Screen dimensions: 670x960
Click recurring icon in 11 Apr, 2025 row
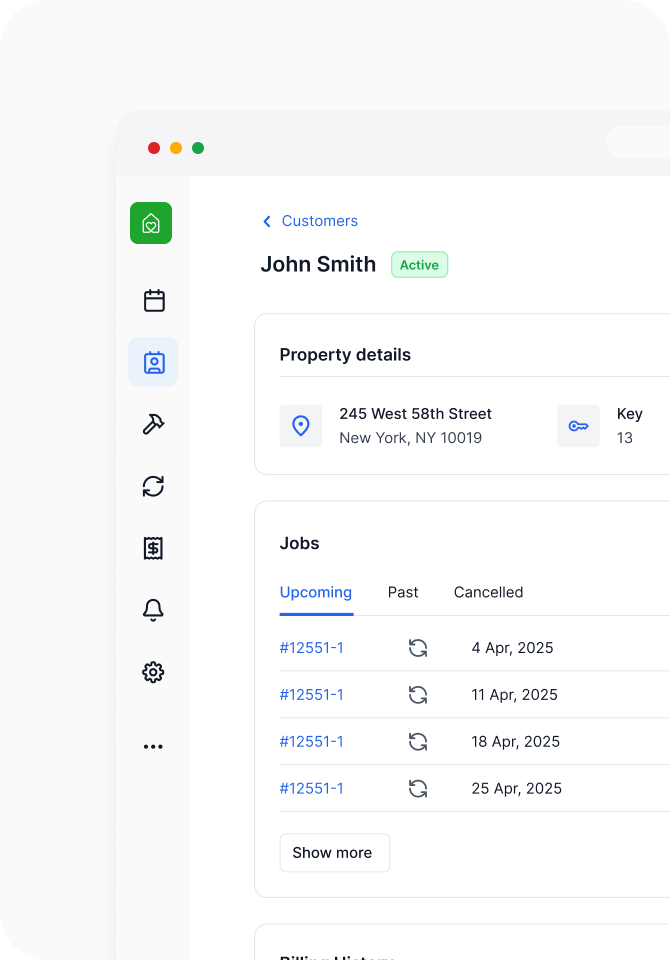tap(418, 695)
